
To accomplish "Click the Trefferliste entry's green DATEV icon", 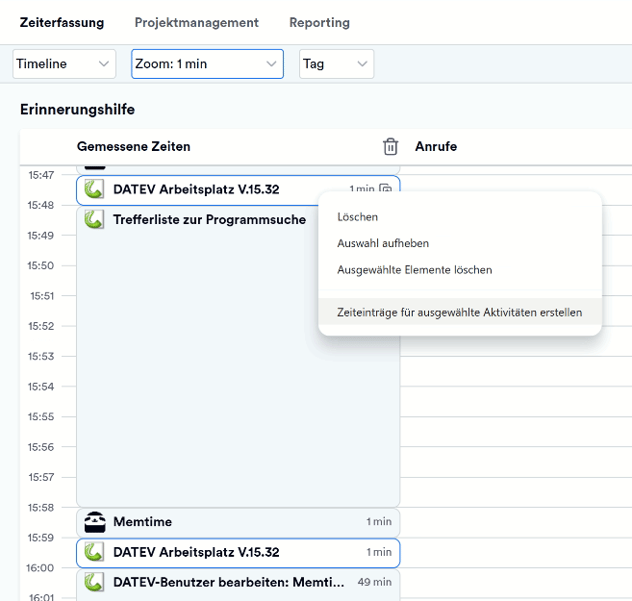I will tap(95, 219).
